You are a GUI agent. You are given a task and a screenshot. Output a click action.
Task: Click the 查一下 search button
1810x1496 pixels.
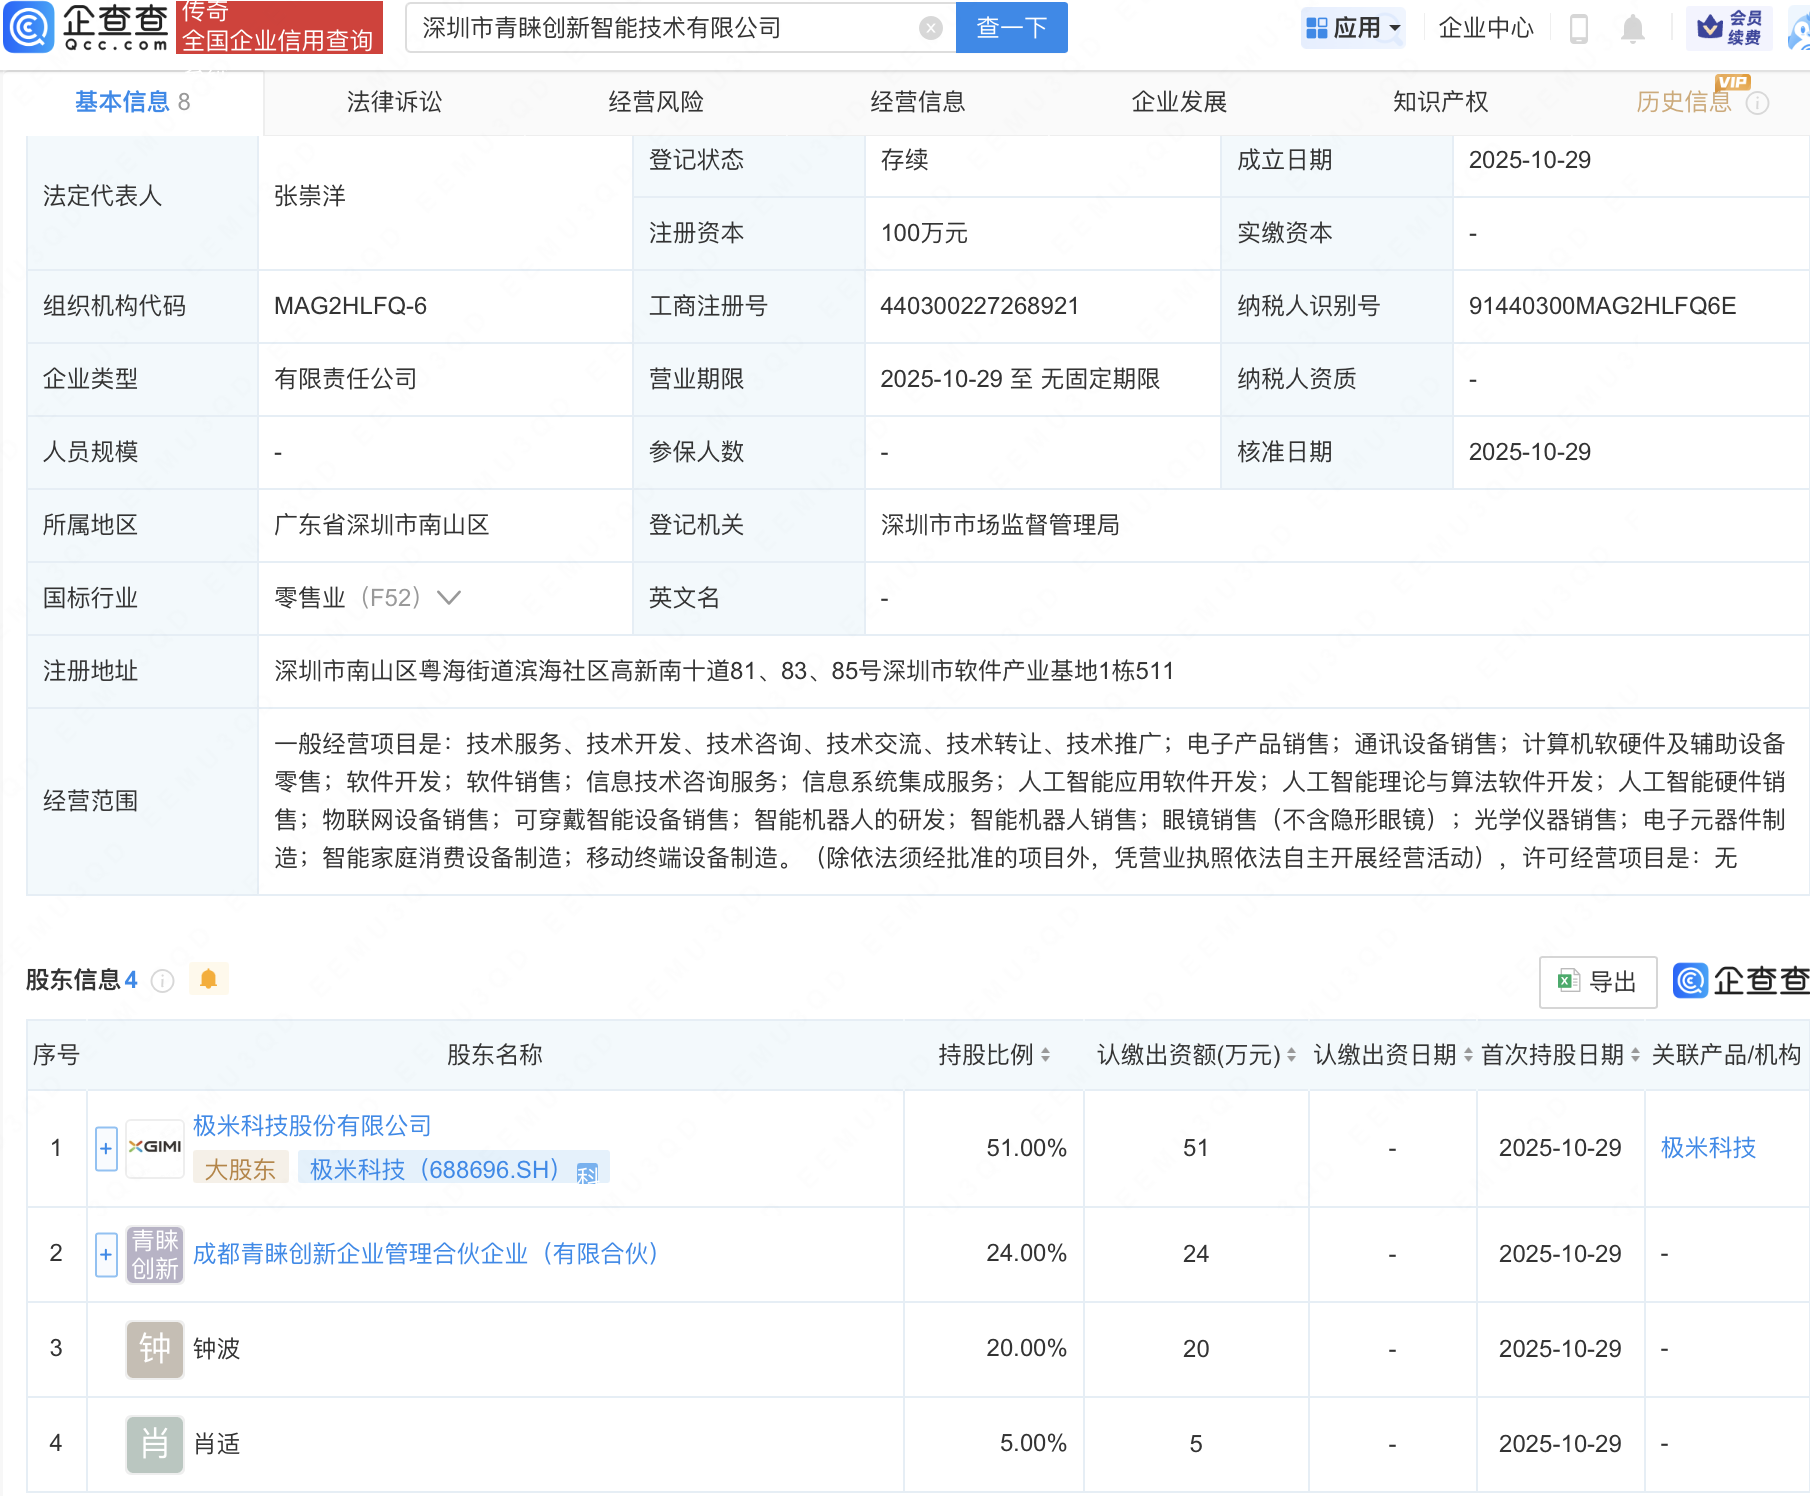point(1011,27)
